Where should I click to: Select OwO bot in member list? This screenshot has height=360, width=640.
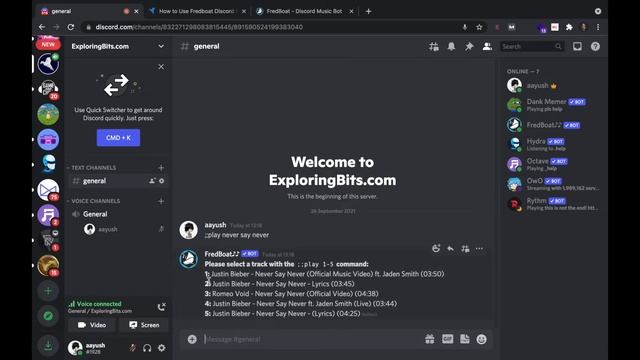553,184
